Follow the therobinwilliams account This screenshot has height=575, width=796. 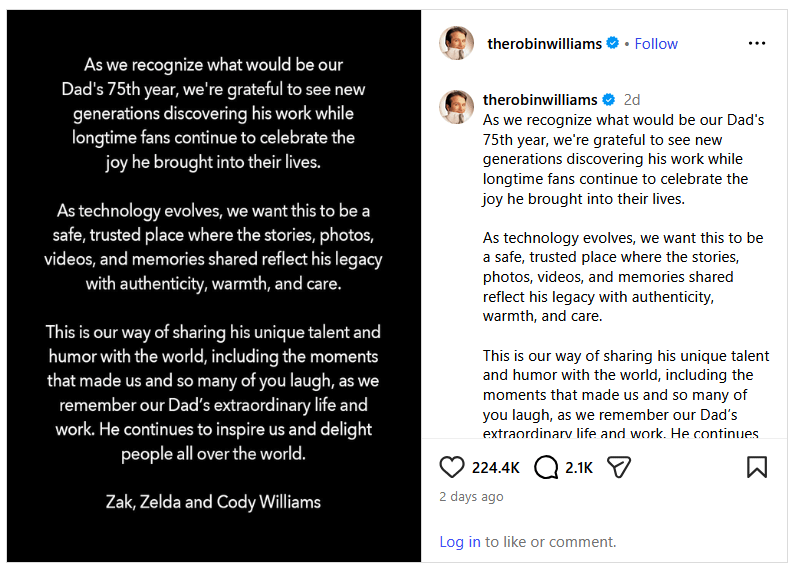[x=656, y=44]
